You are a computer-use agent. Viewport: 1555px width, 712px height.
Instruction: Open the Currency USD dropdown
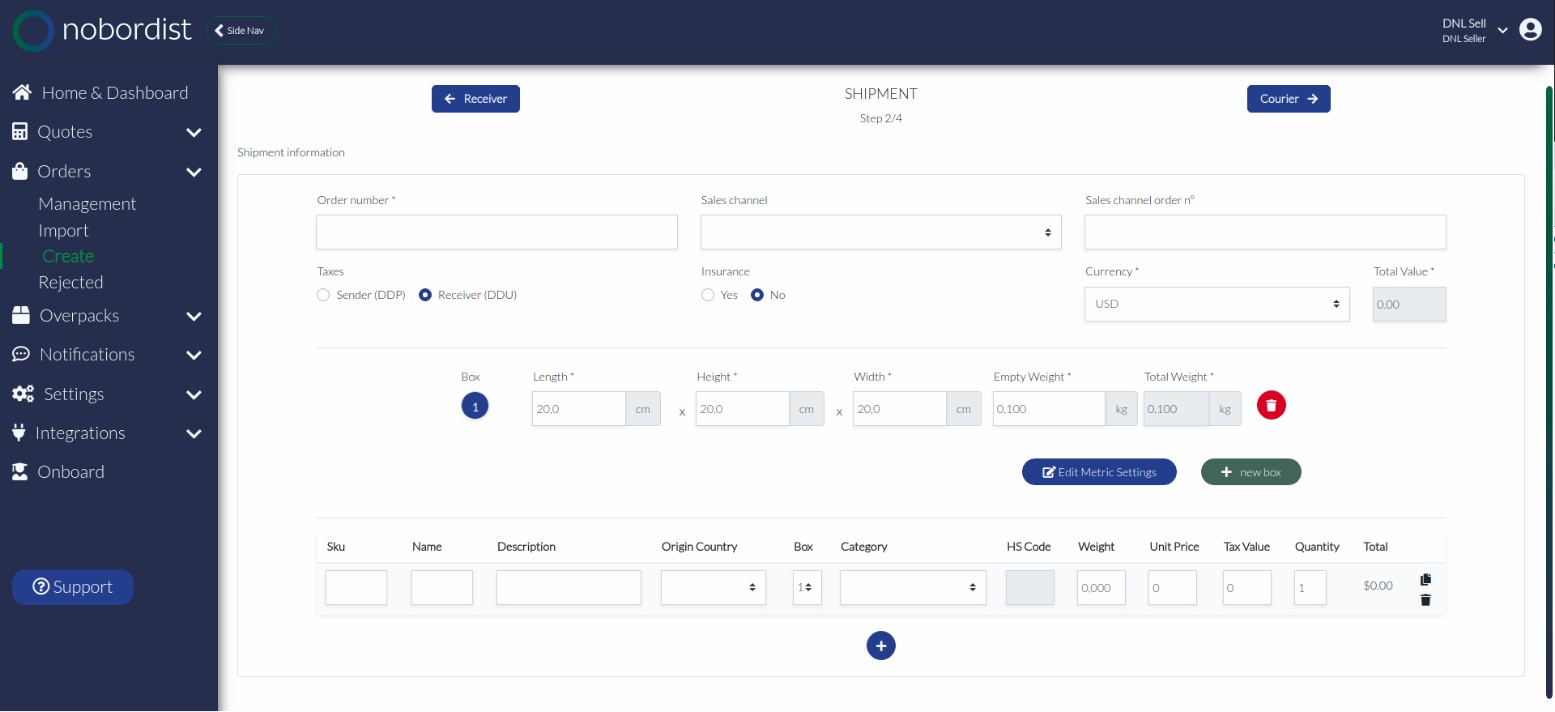[1216, 304]
